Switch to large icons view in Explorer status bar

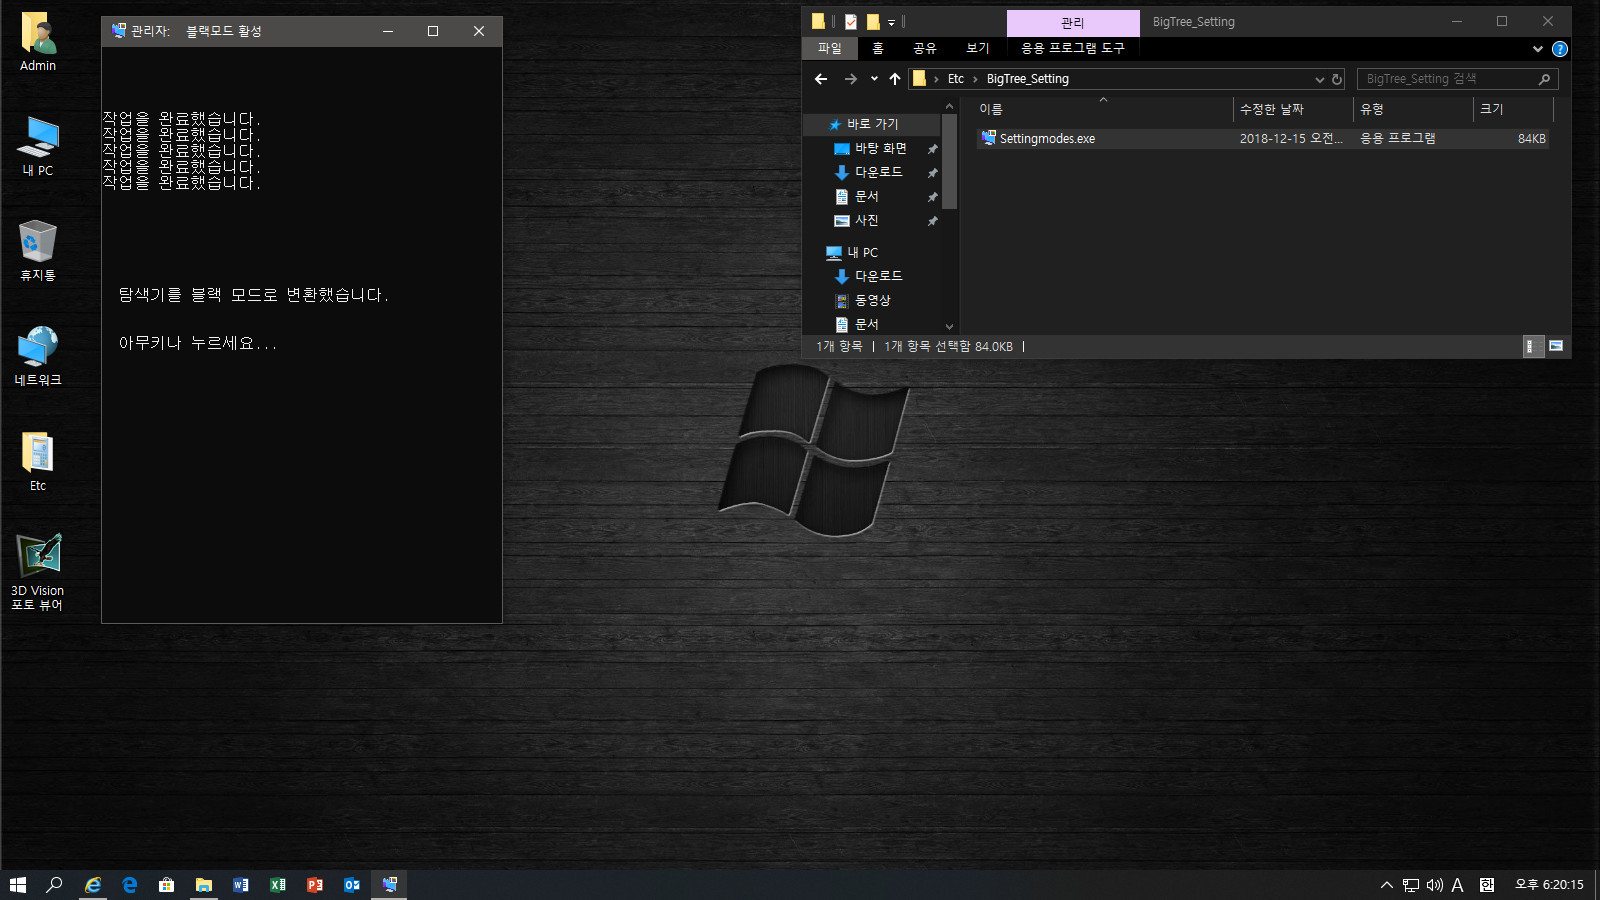[x=1556, y=346]
